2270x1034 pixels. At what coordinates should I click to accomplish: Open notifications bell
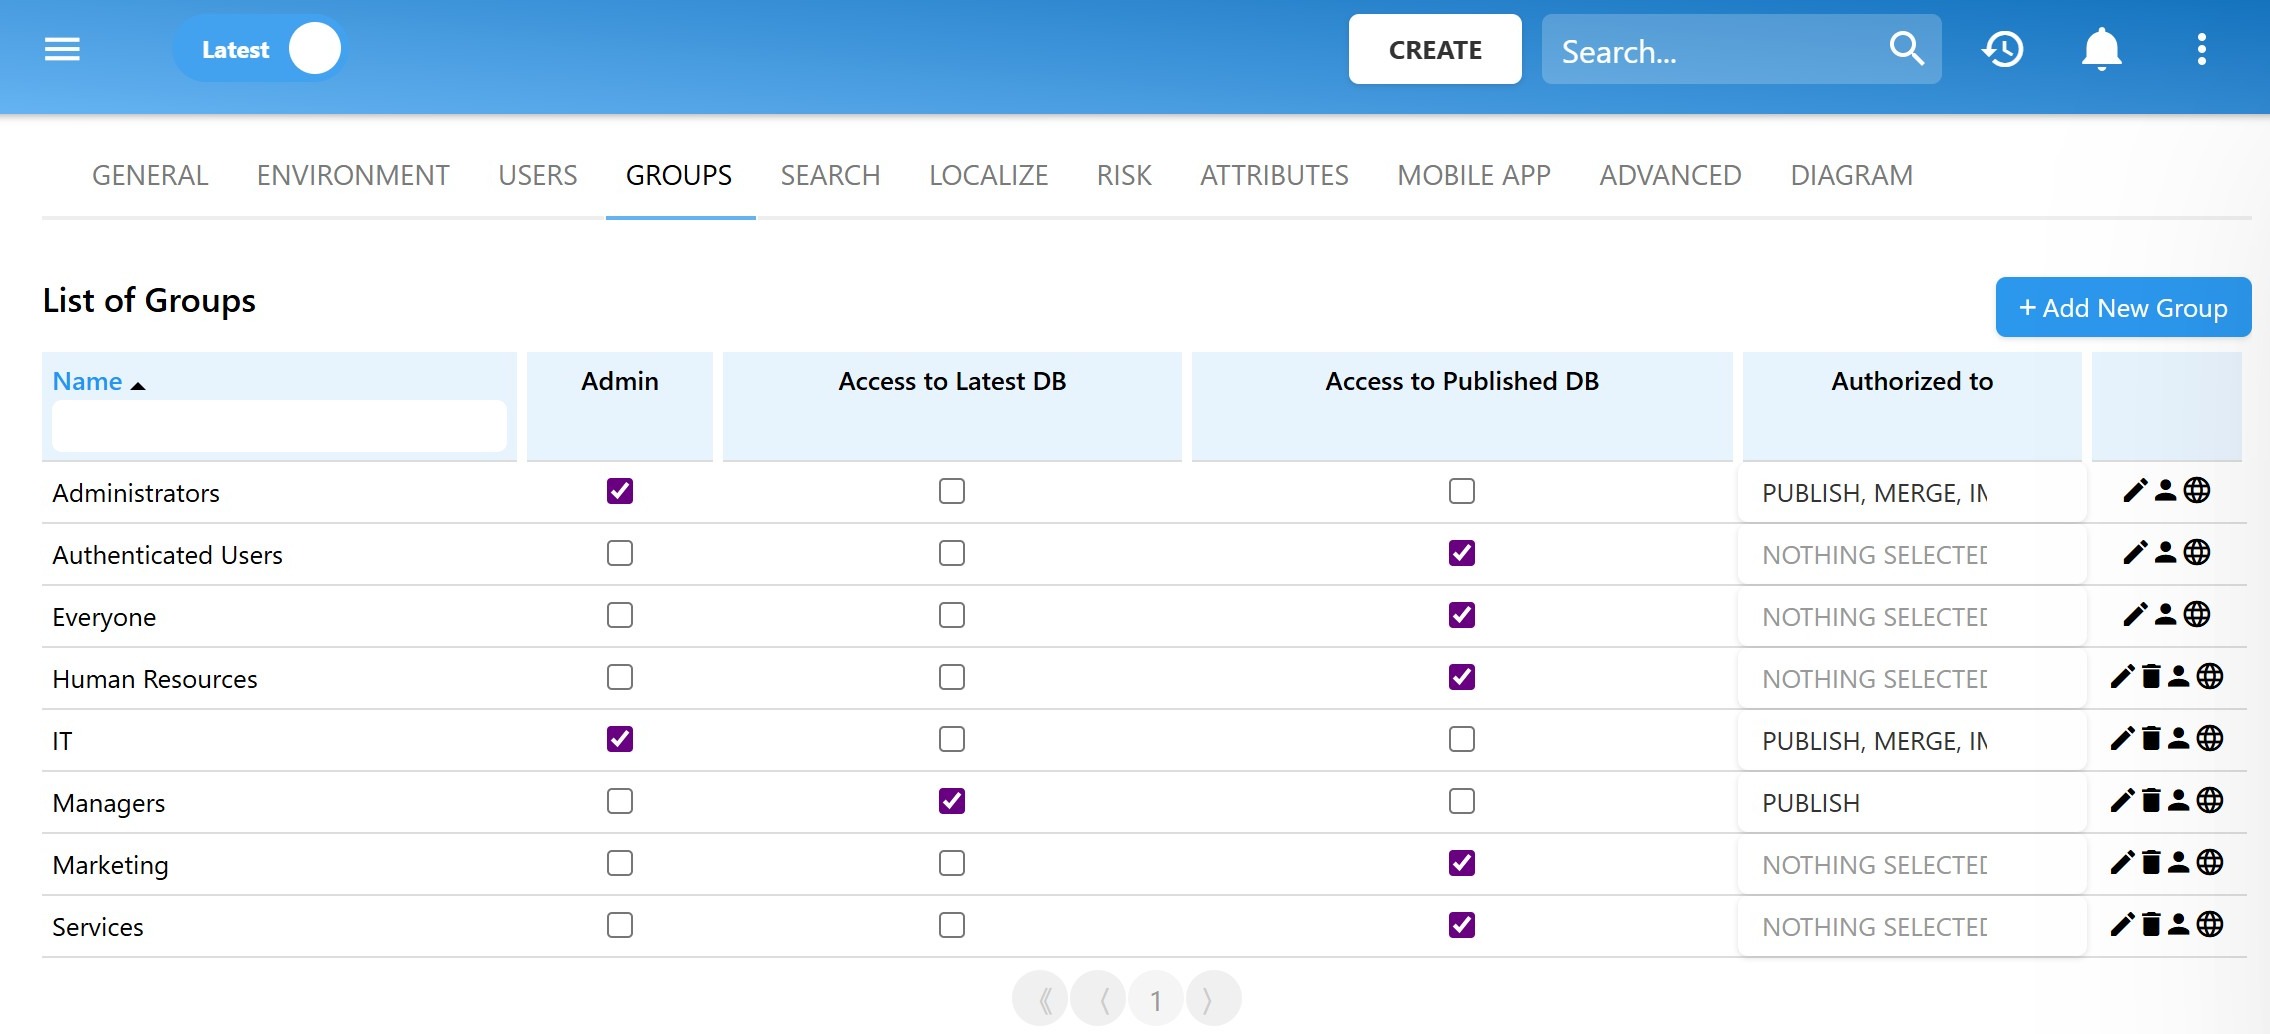pyautogui.click(x=2101, y=49)
